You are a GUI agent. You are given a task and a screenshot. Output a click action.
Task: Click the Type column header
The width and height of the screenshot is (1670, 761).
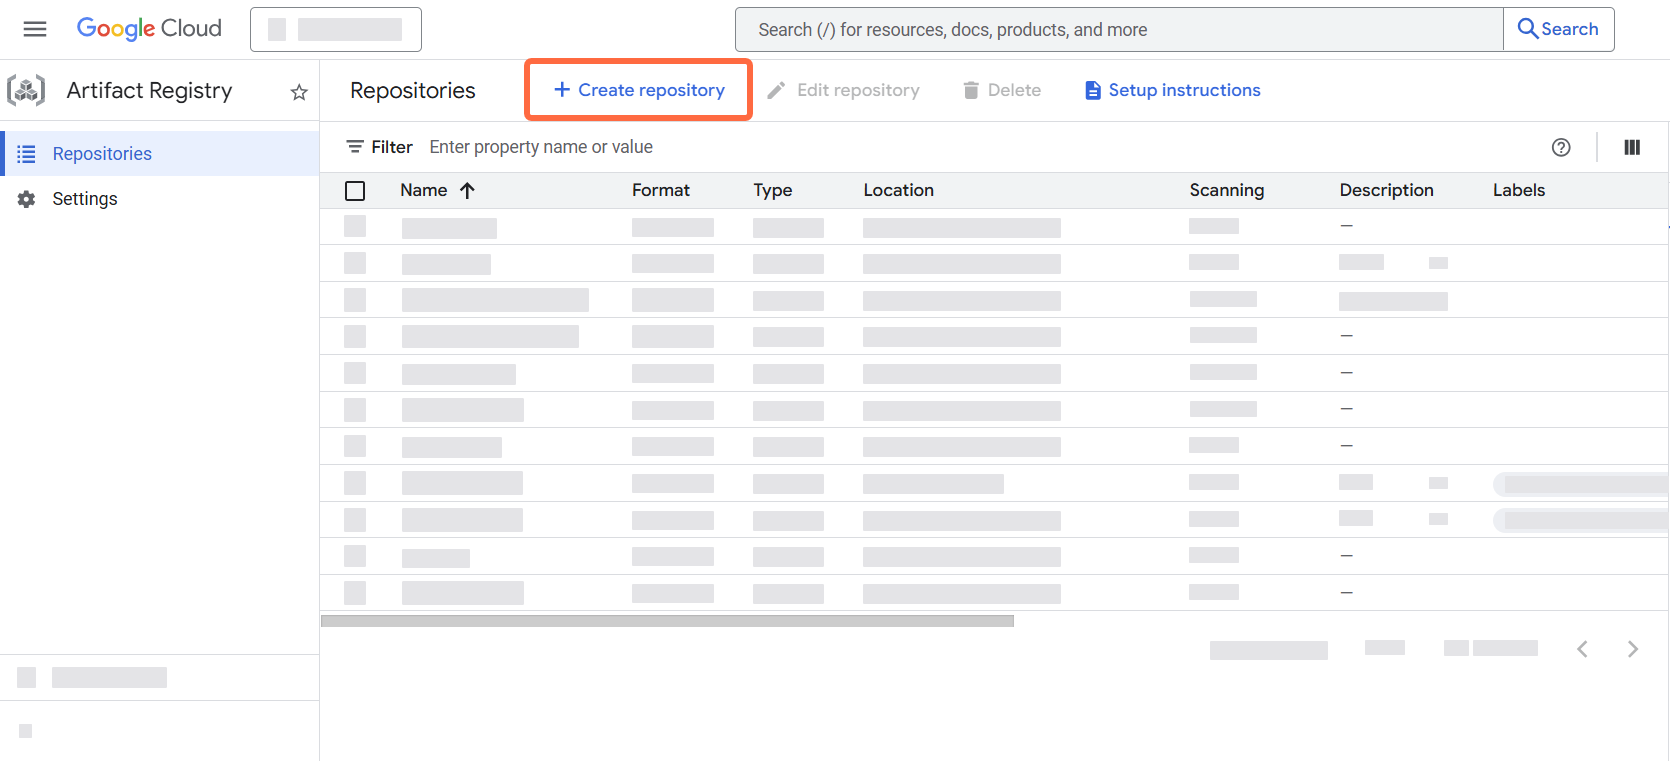coord(773,190)
